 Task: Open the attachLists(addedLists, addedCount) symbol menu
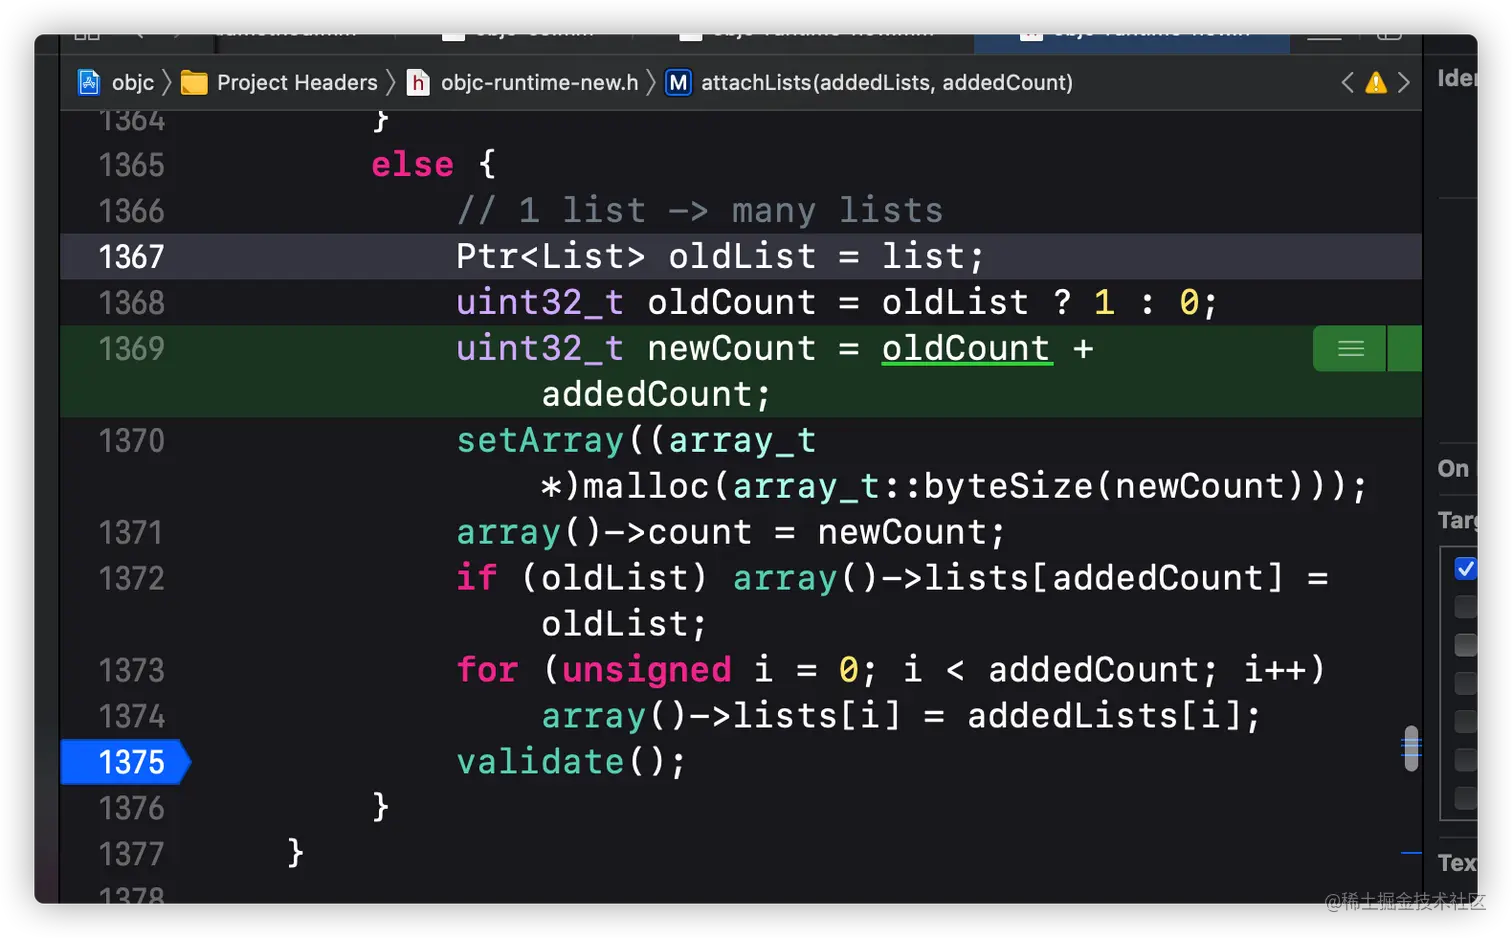tap(887, 82)
